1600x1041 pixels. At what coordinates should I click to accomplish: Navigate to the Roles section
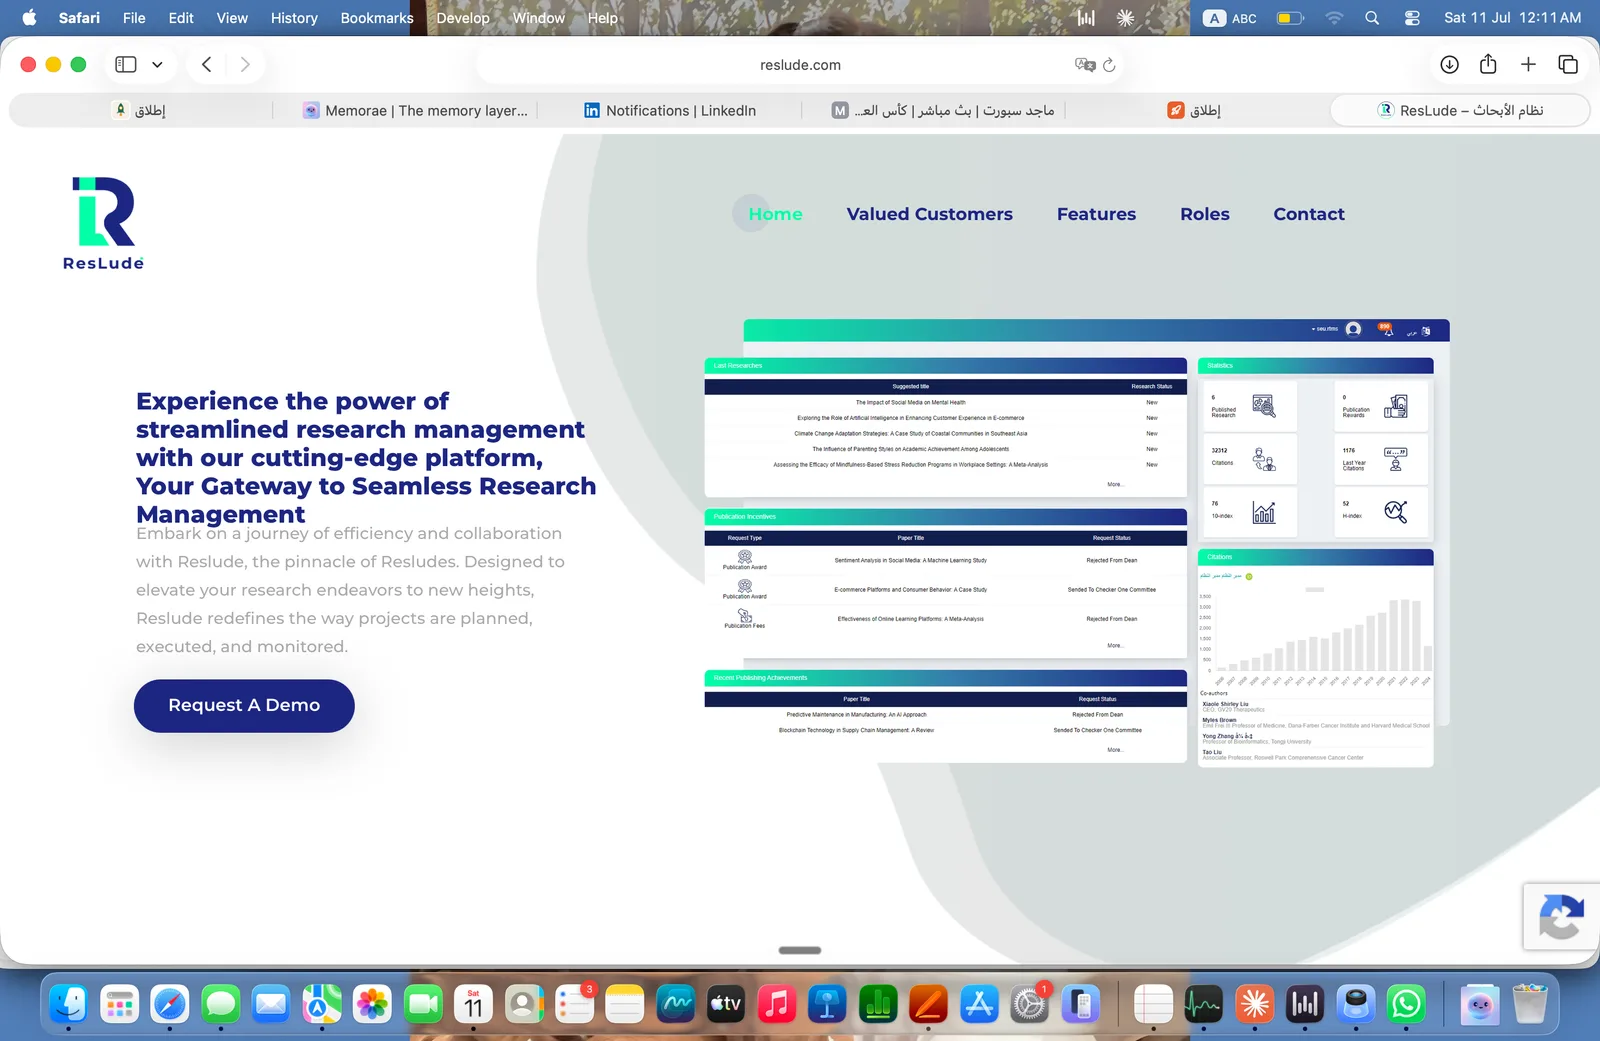point(1205,214)
